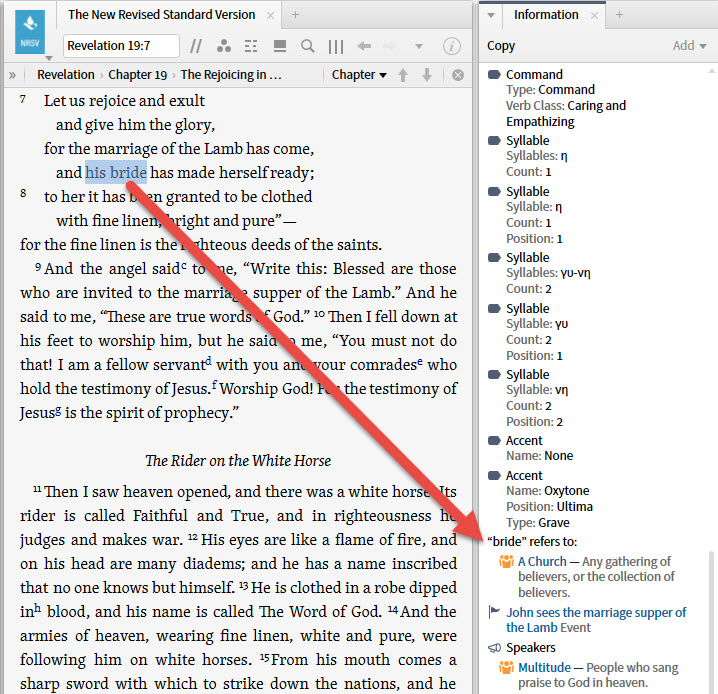Click heading The Rider on the White Horse
This screenshot has width=718, height=694.
(238, 461)
